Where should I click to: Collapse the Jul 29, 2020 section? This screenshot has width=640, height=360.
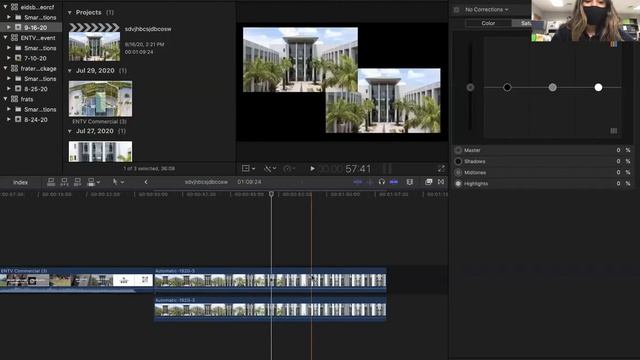click(x=70, y=71)
